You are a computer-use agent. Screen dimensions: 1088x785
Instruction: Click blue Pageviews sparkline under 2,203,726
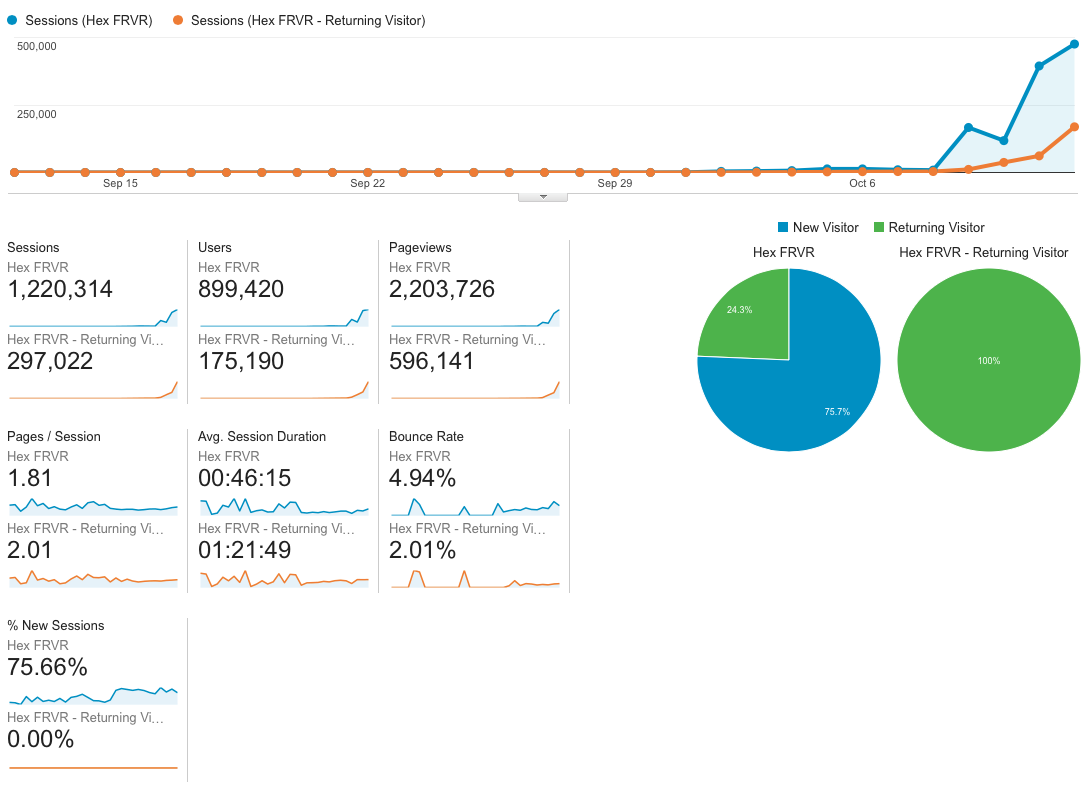point(475,318)
